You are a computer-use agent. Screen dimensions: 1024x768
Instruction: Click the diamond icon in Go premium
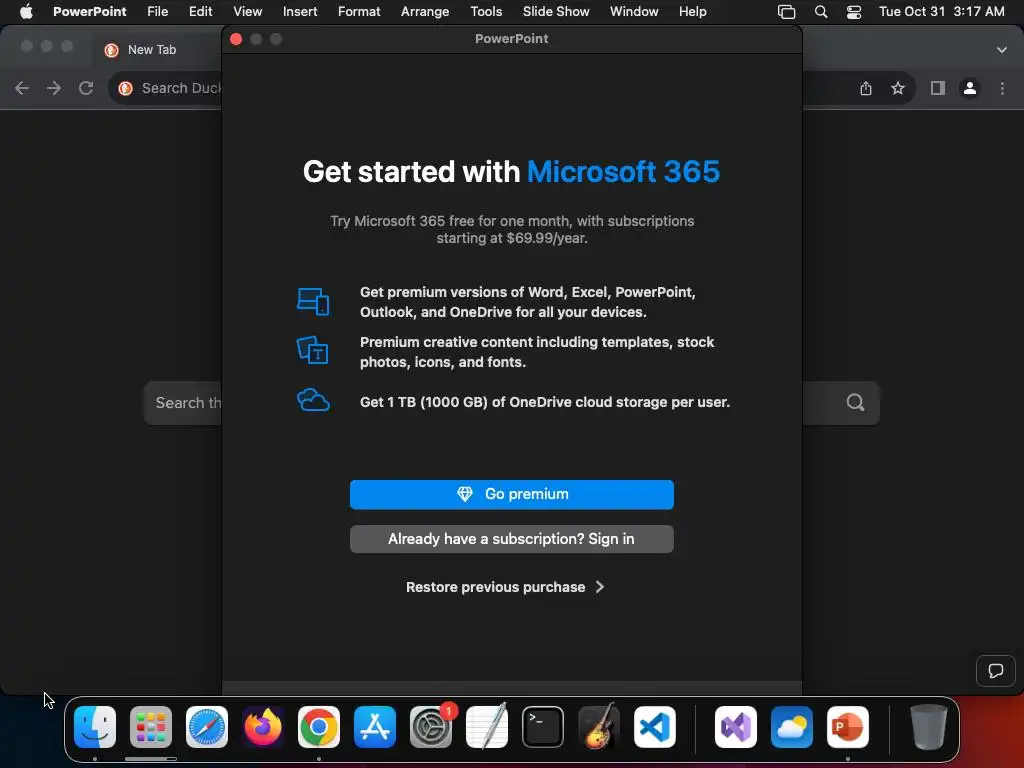[464, 494]
